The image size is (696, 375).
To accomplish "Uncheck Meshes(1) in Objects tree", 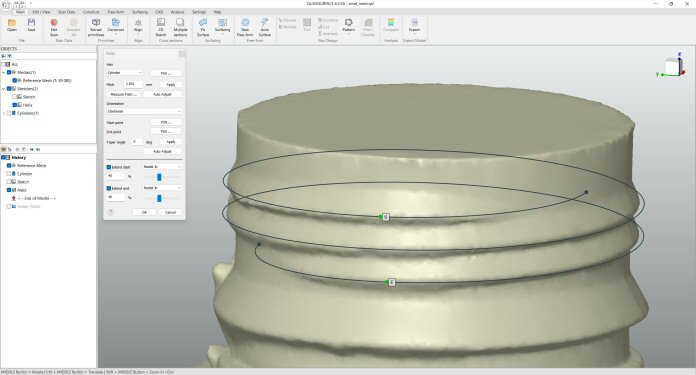I will pos(9,72).
